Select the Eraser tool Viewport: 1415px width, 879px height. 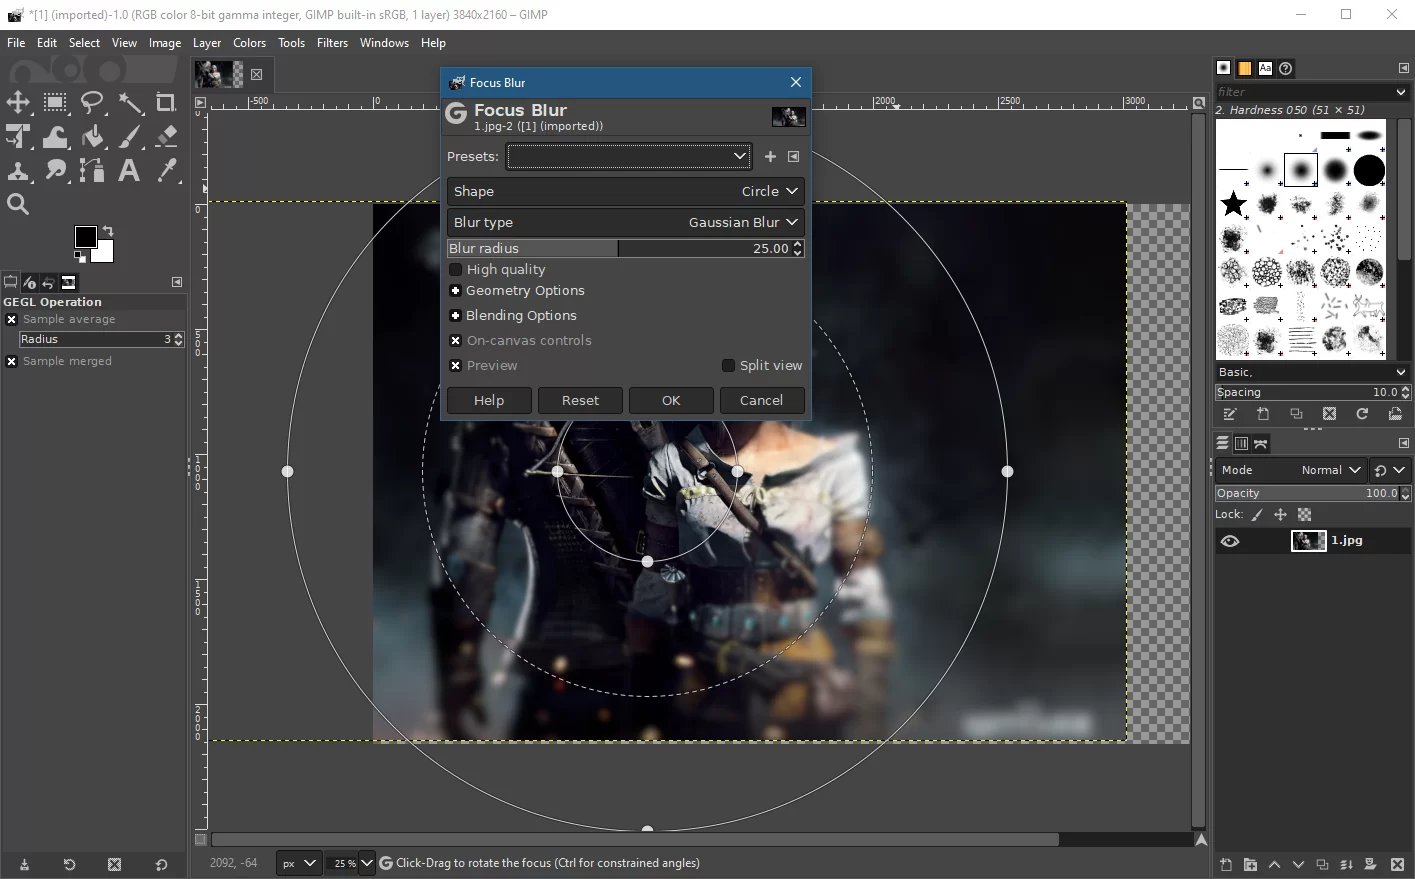[x=166, y=137]
